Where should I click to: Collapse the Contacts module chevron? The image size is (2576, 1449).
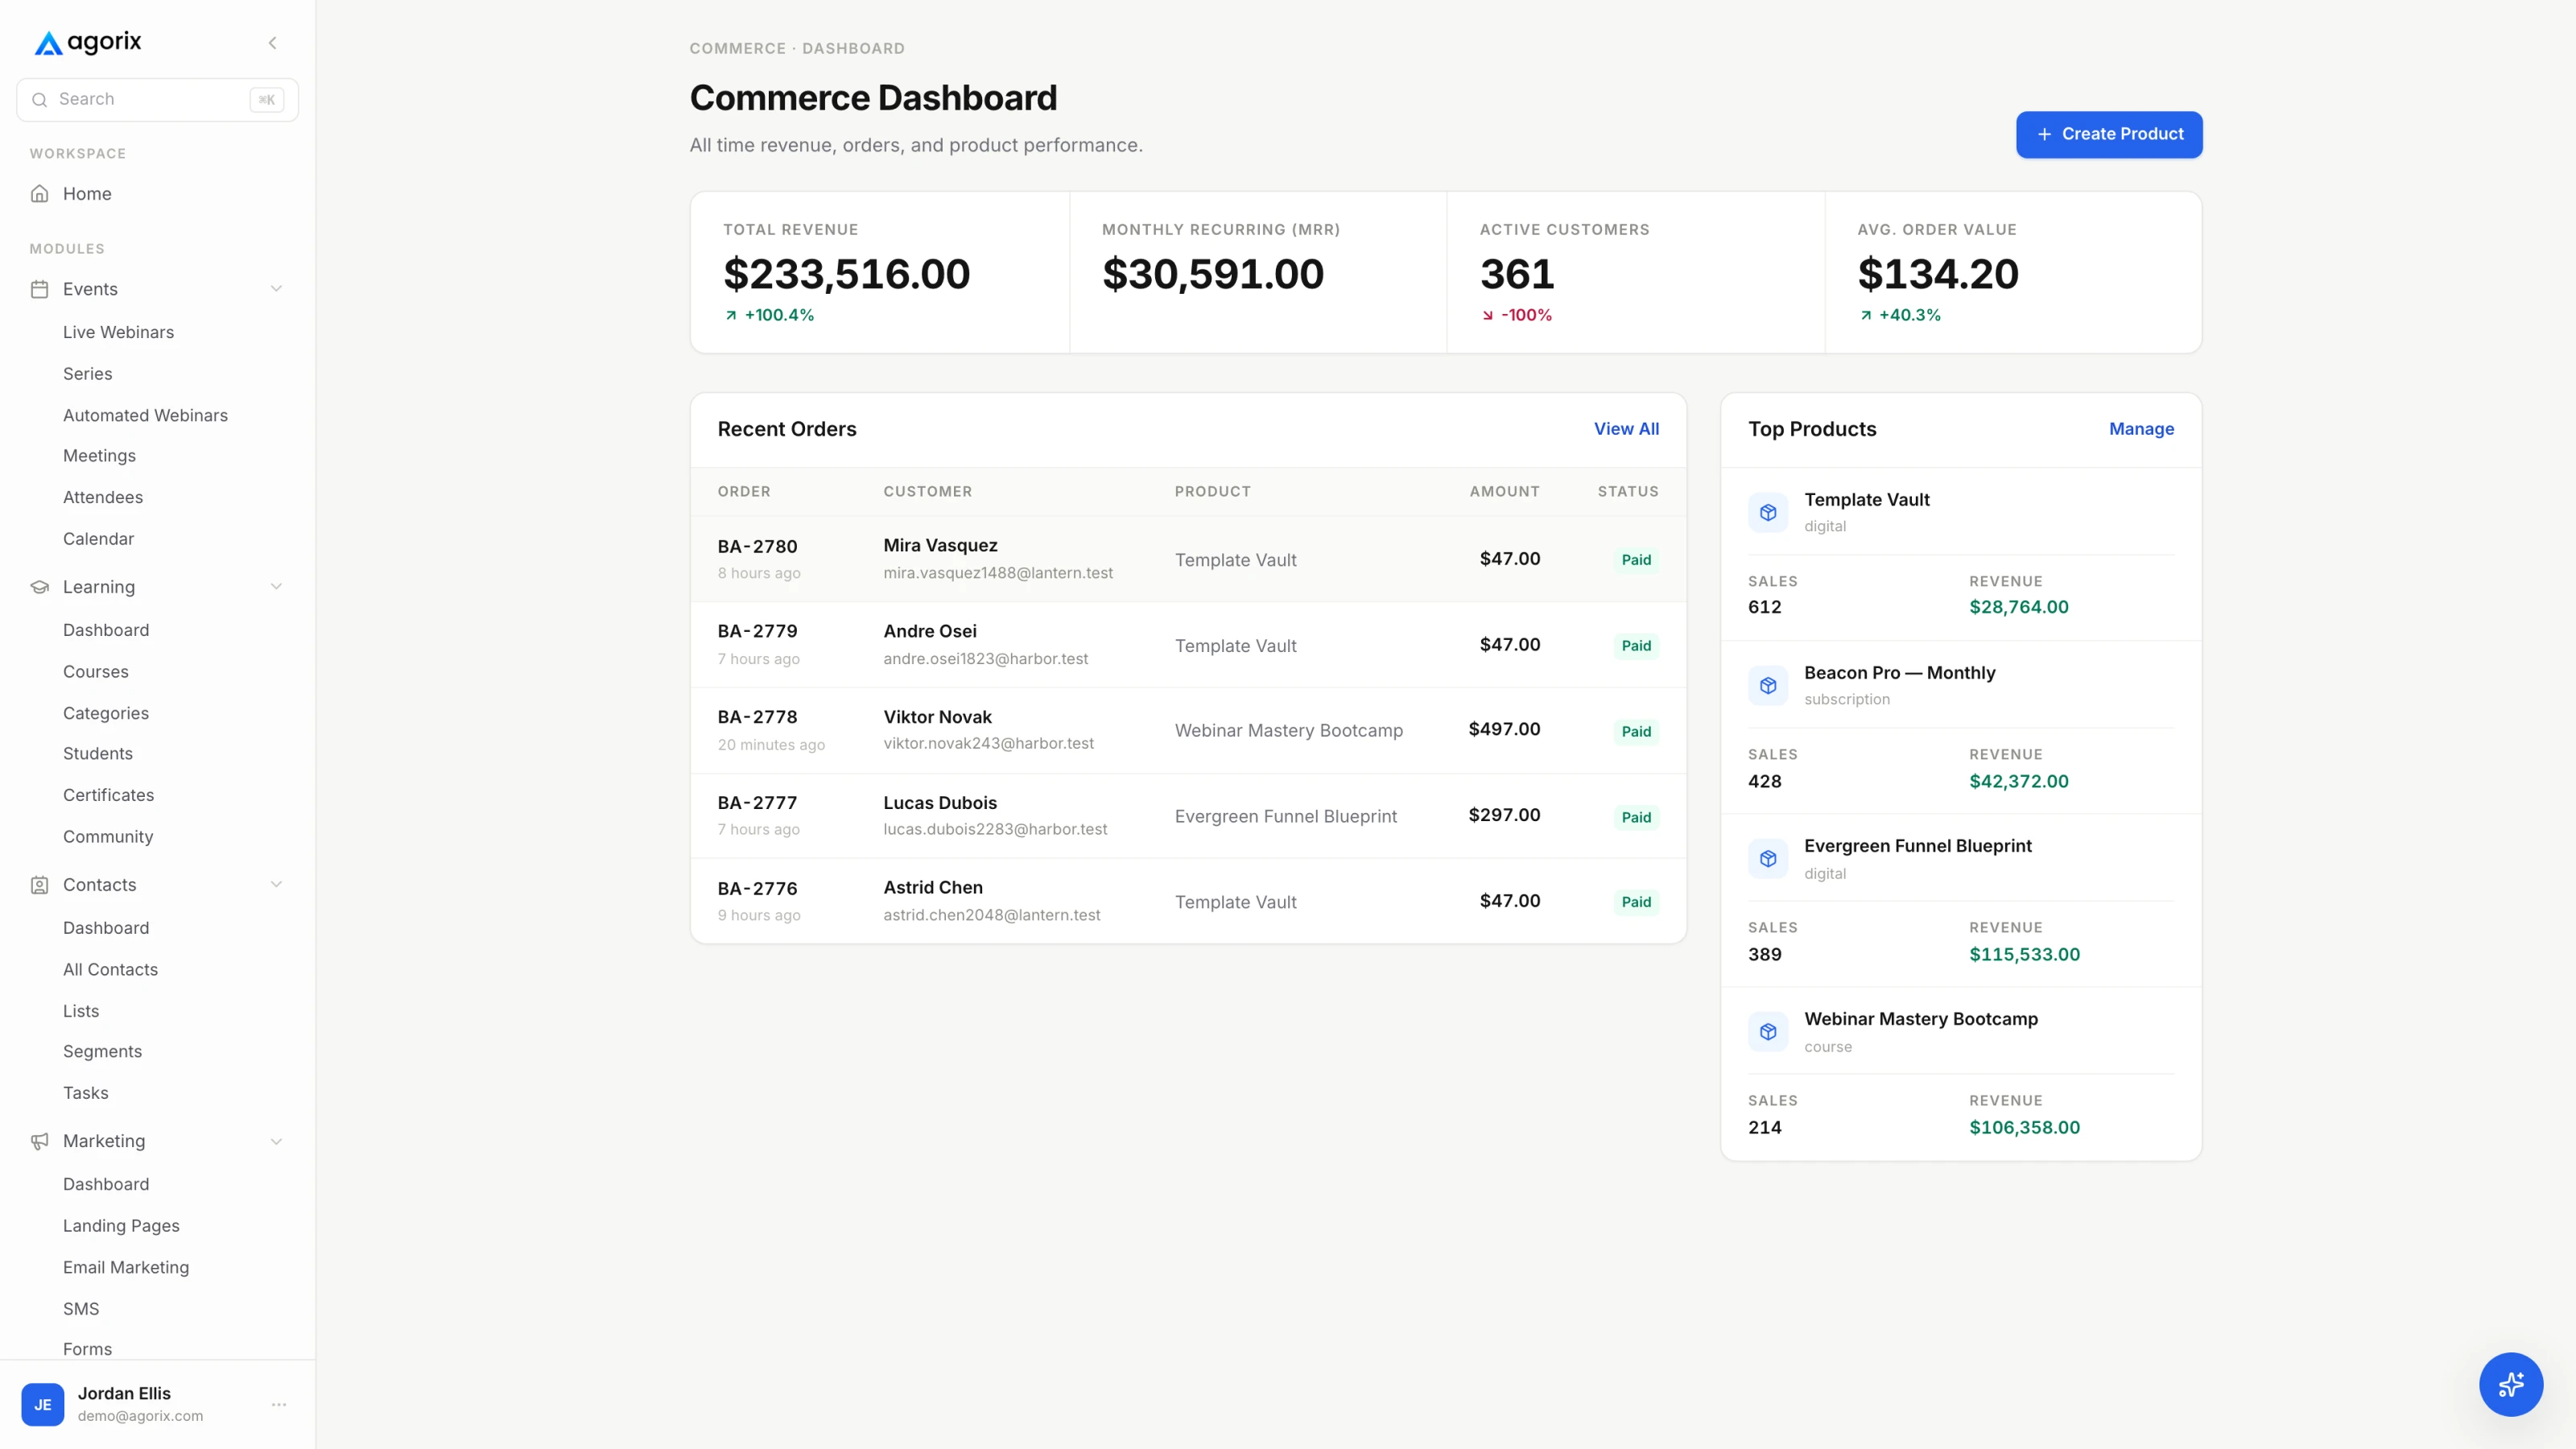pos(276,885)
